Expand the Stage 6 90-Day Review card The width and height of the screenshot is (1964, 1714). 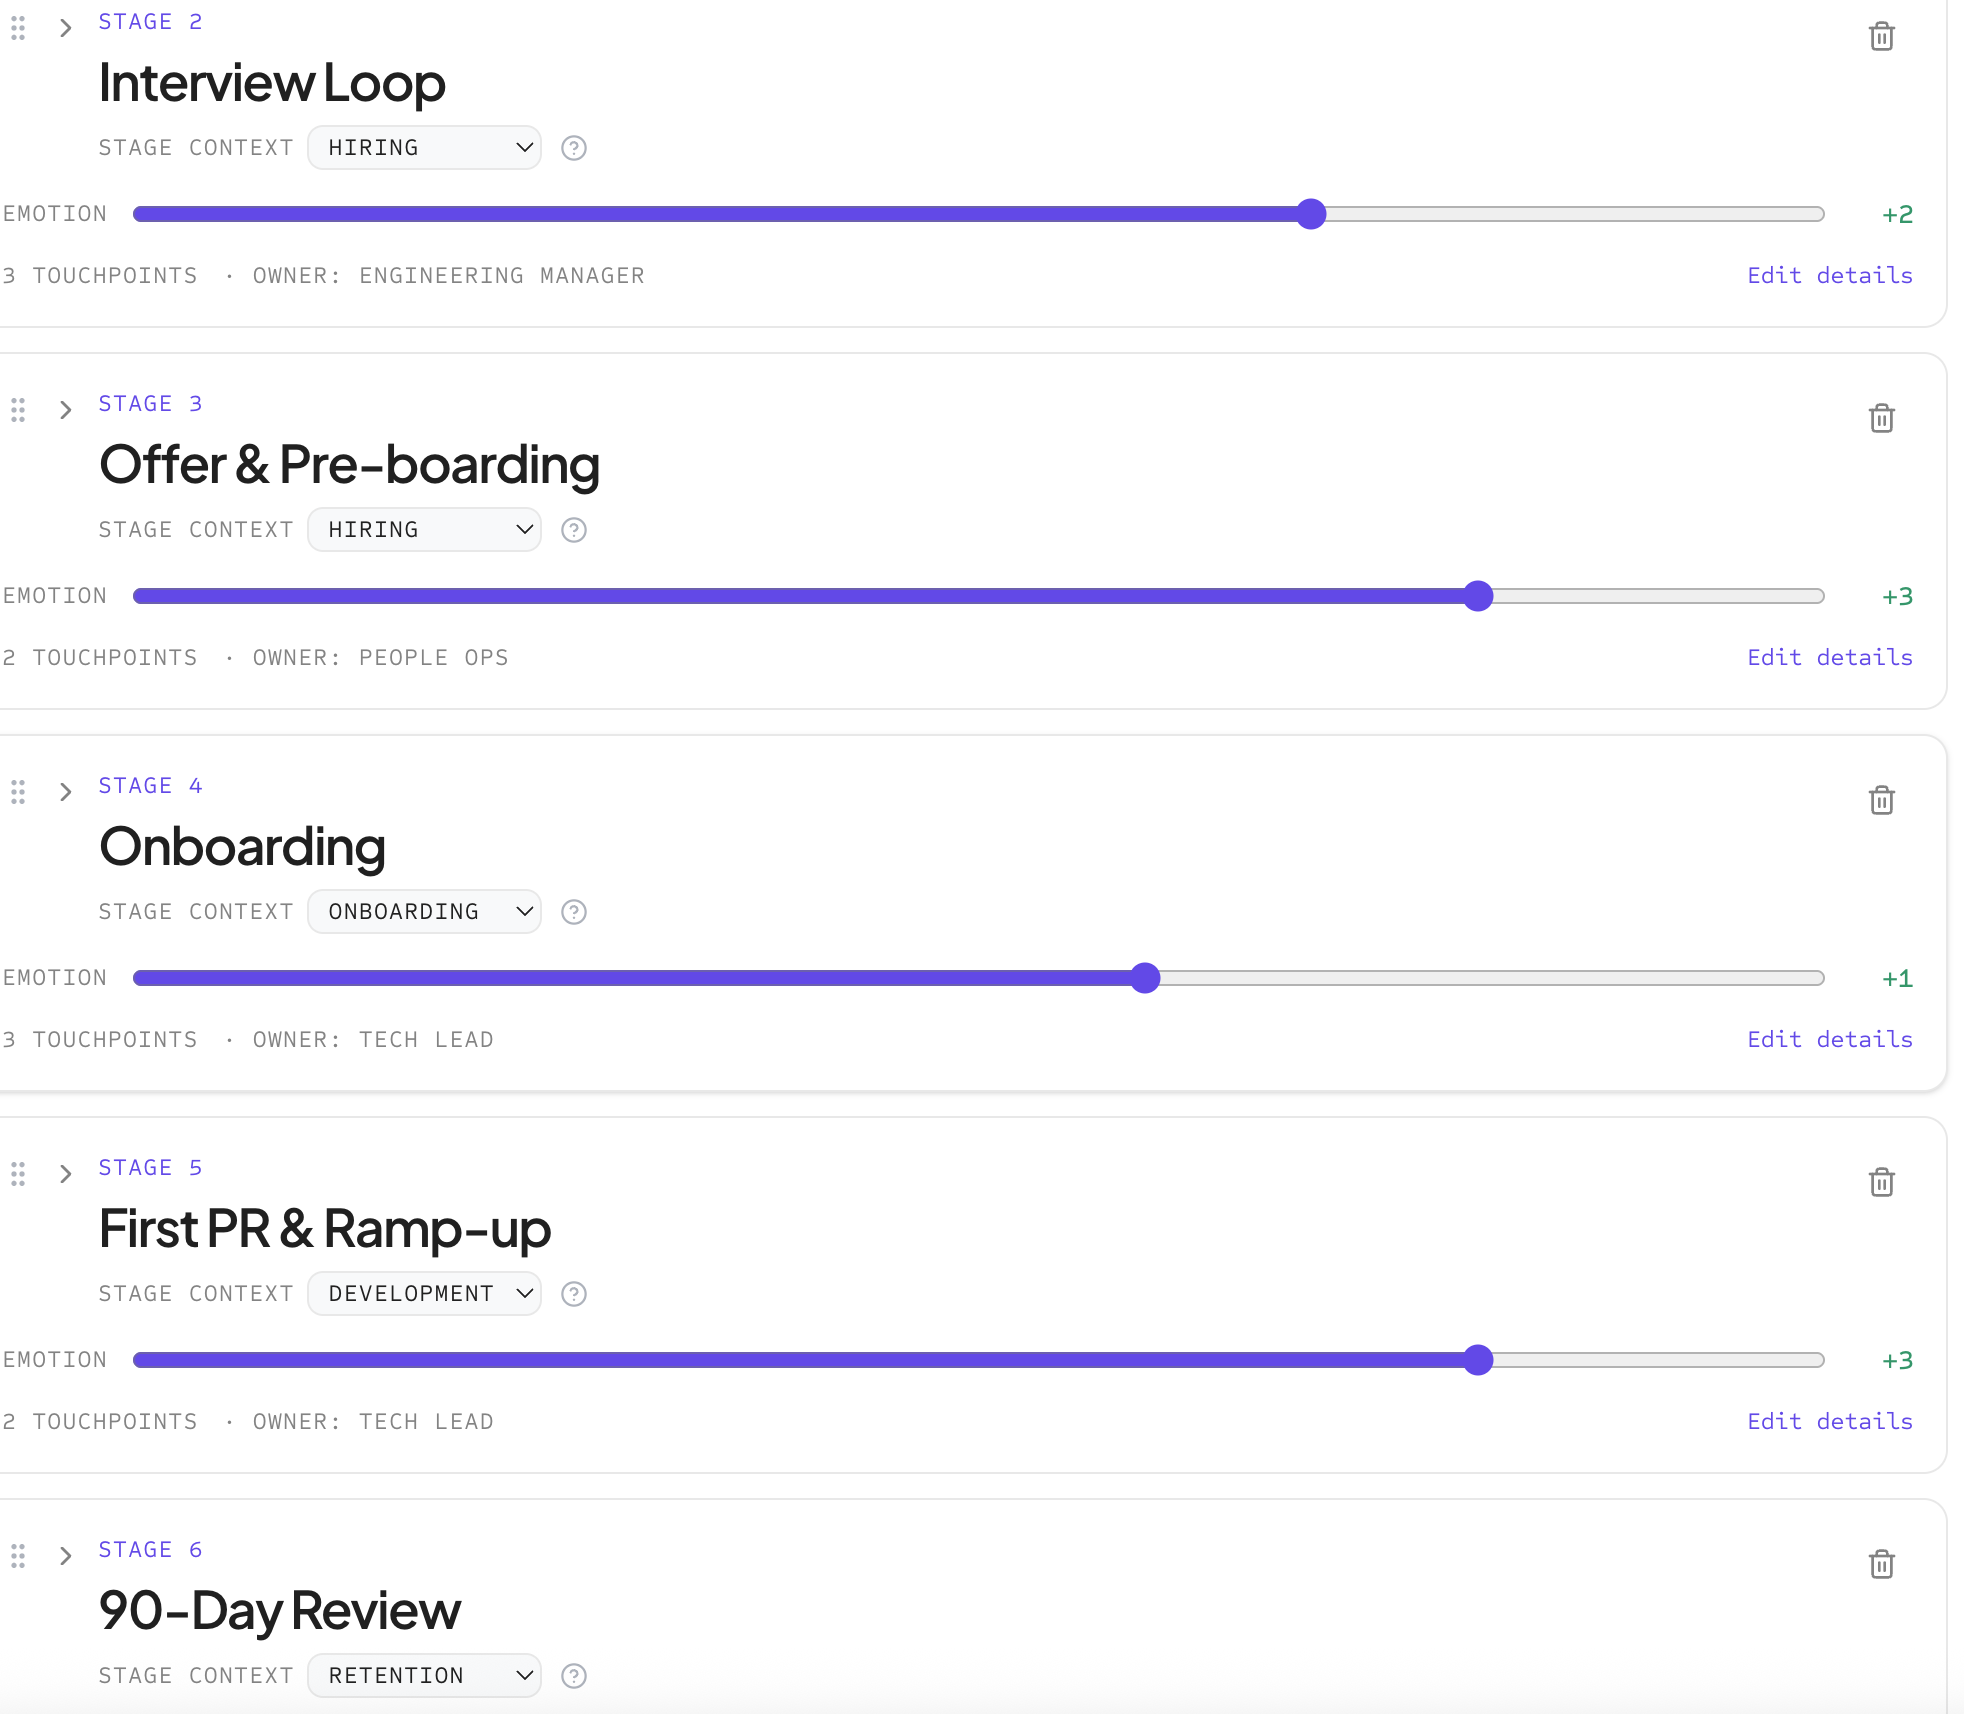pyautogui.click(x=65, y=1556)
